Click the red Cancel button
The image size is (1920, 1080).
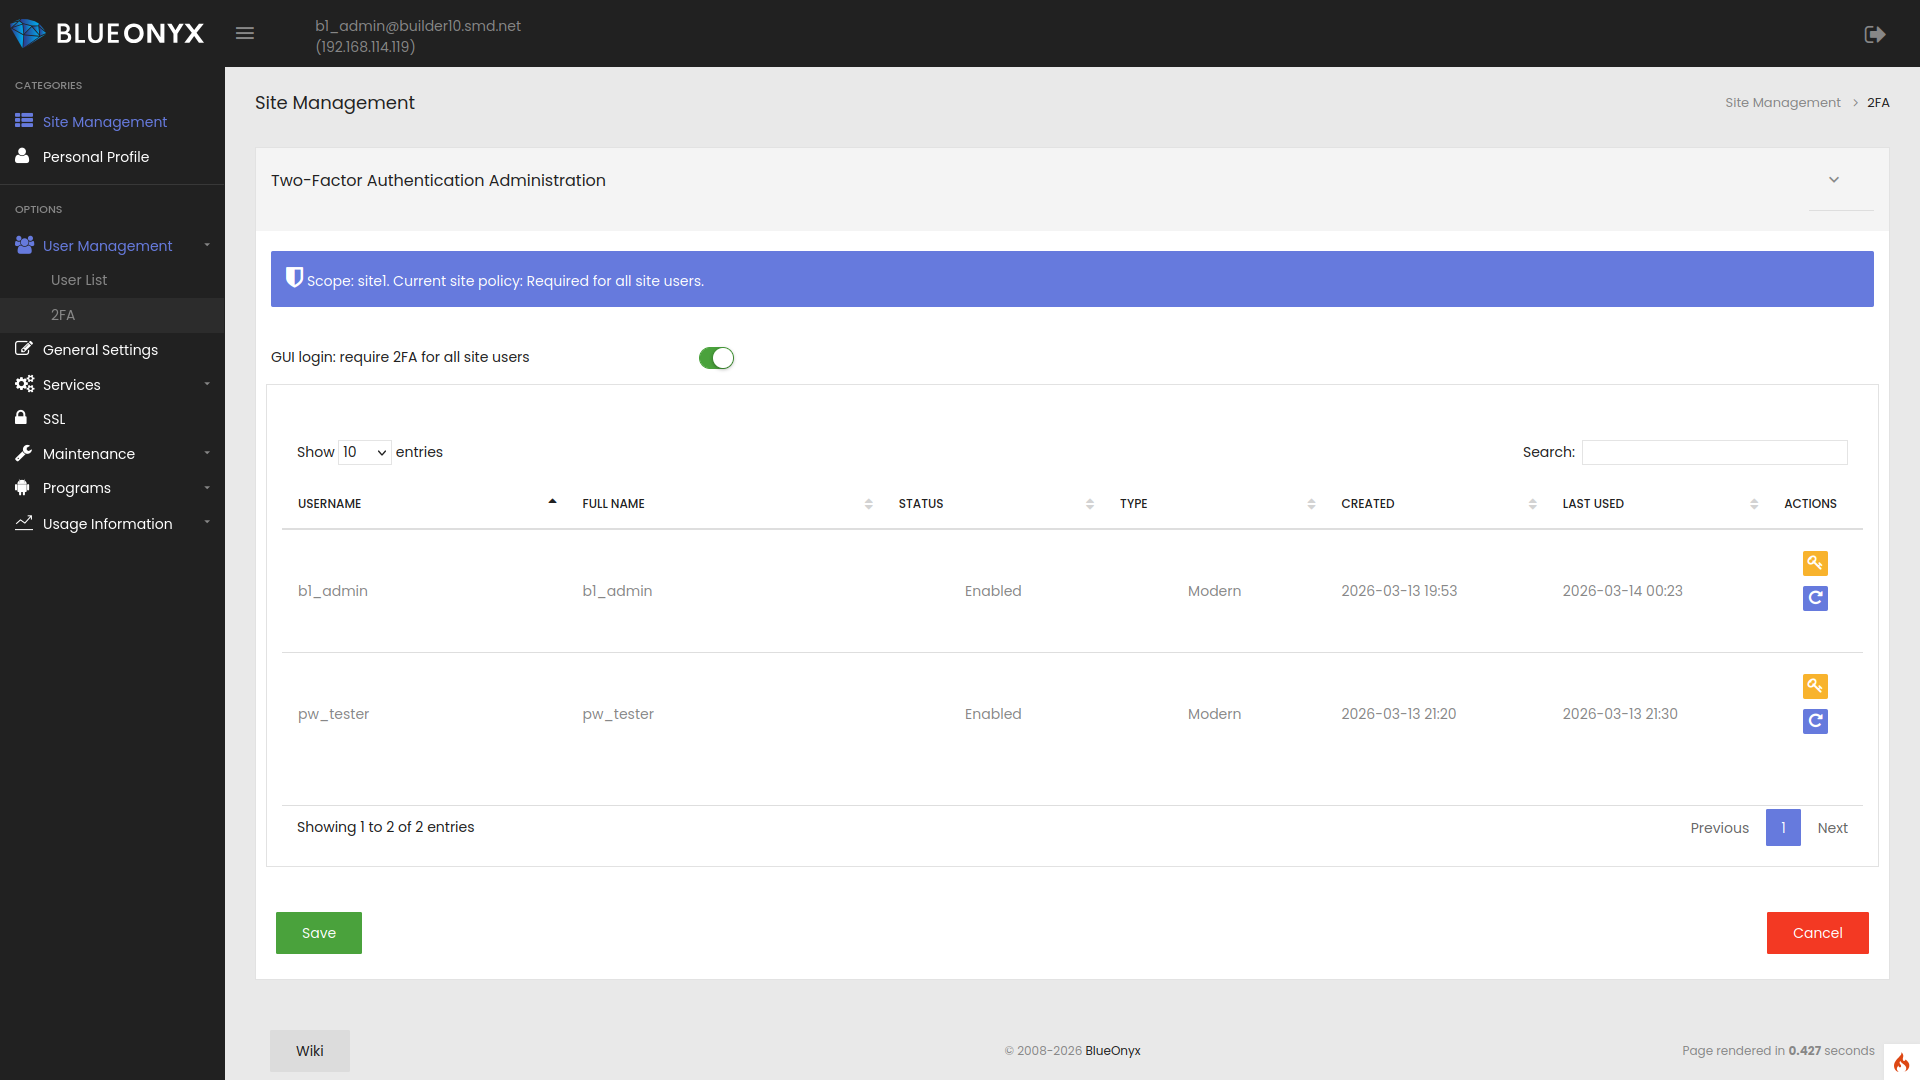click(1817, 933)
